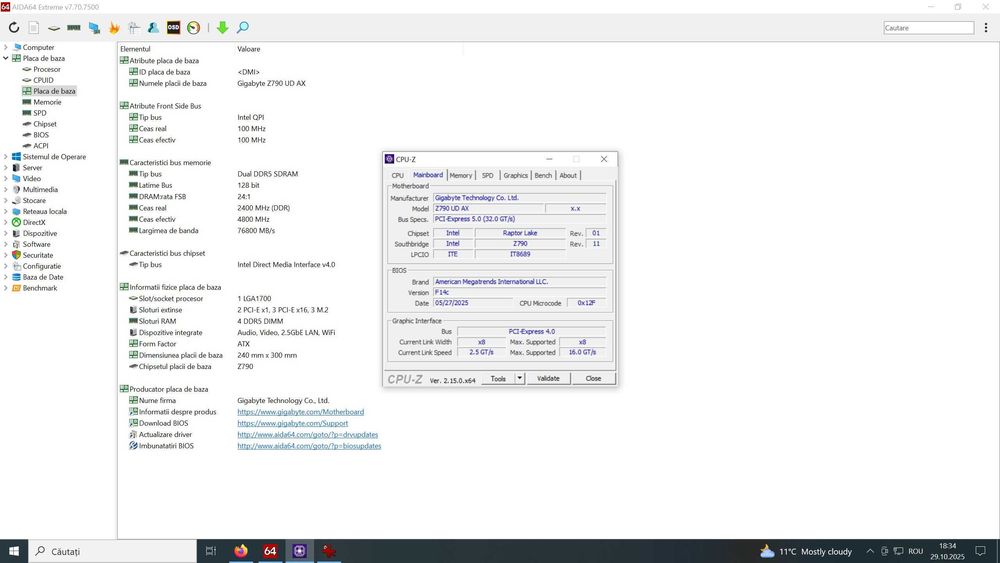
Task: Expand the Computer tree node
Action: tap(6, 47)
